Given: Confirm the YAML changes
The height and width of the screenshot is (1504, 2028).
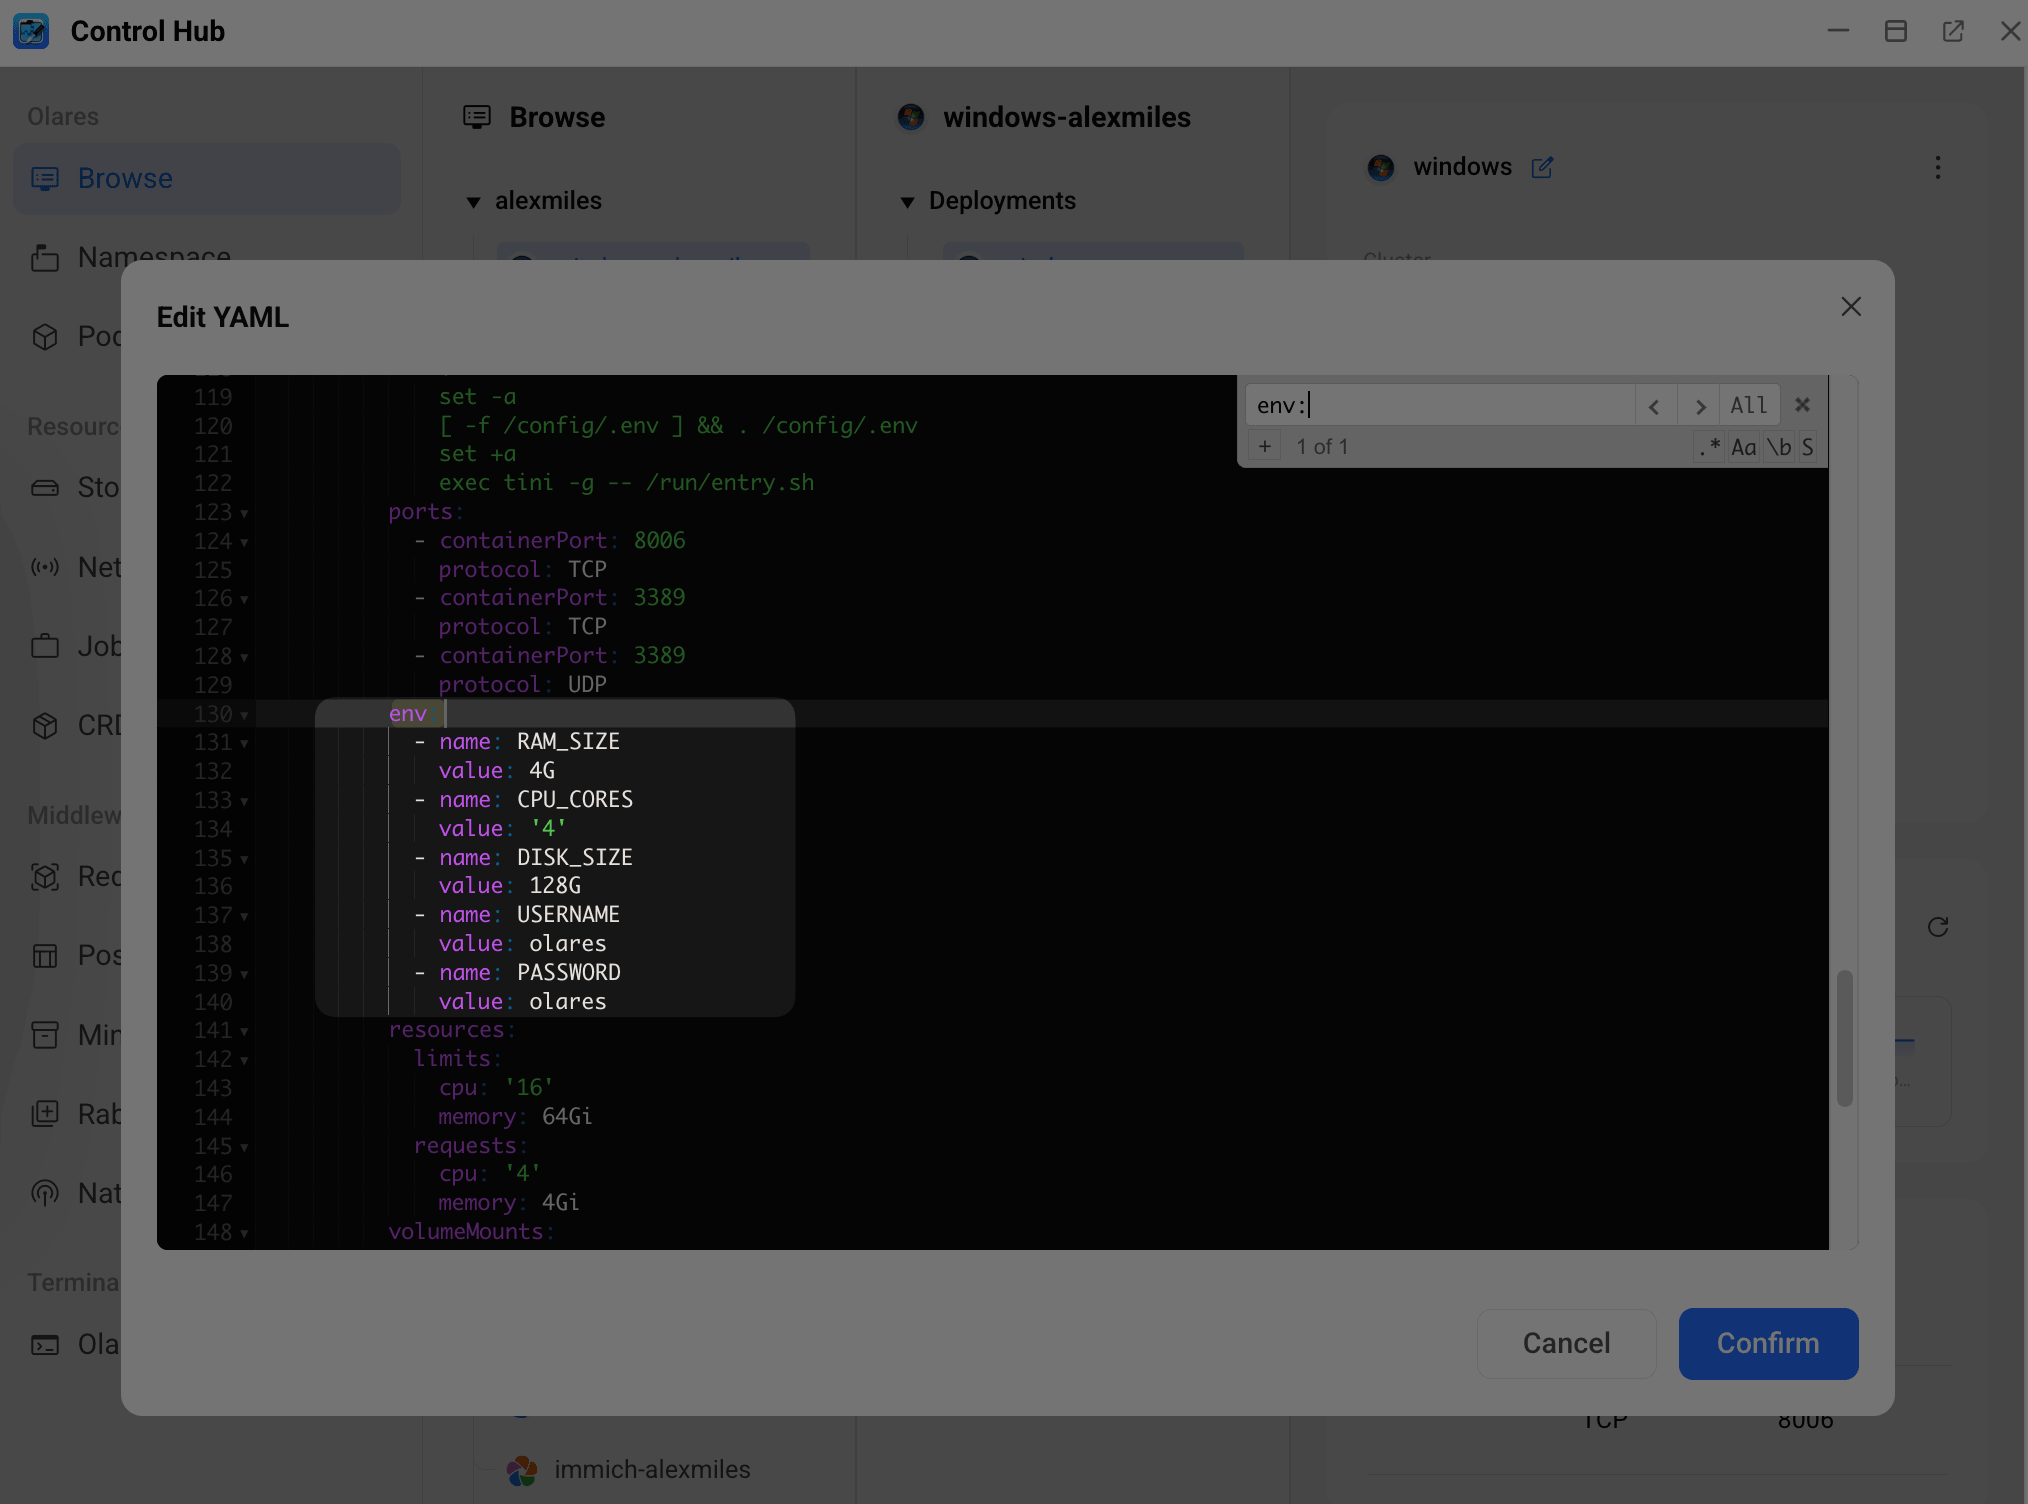Looking at the screenshot, I should (x=1768, y=1343).
